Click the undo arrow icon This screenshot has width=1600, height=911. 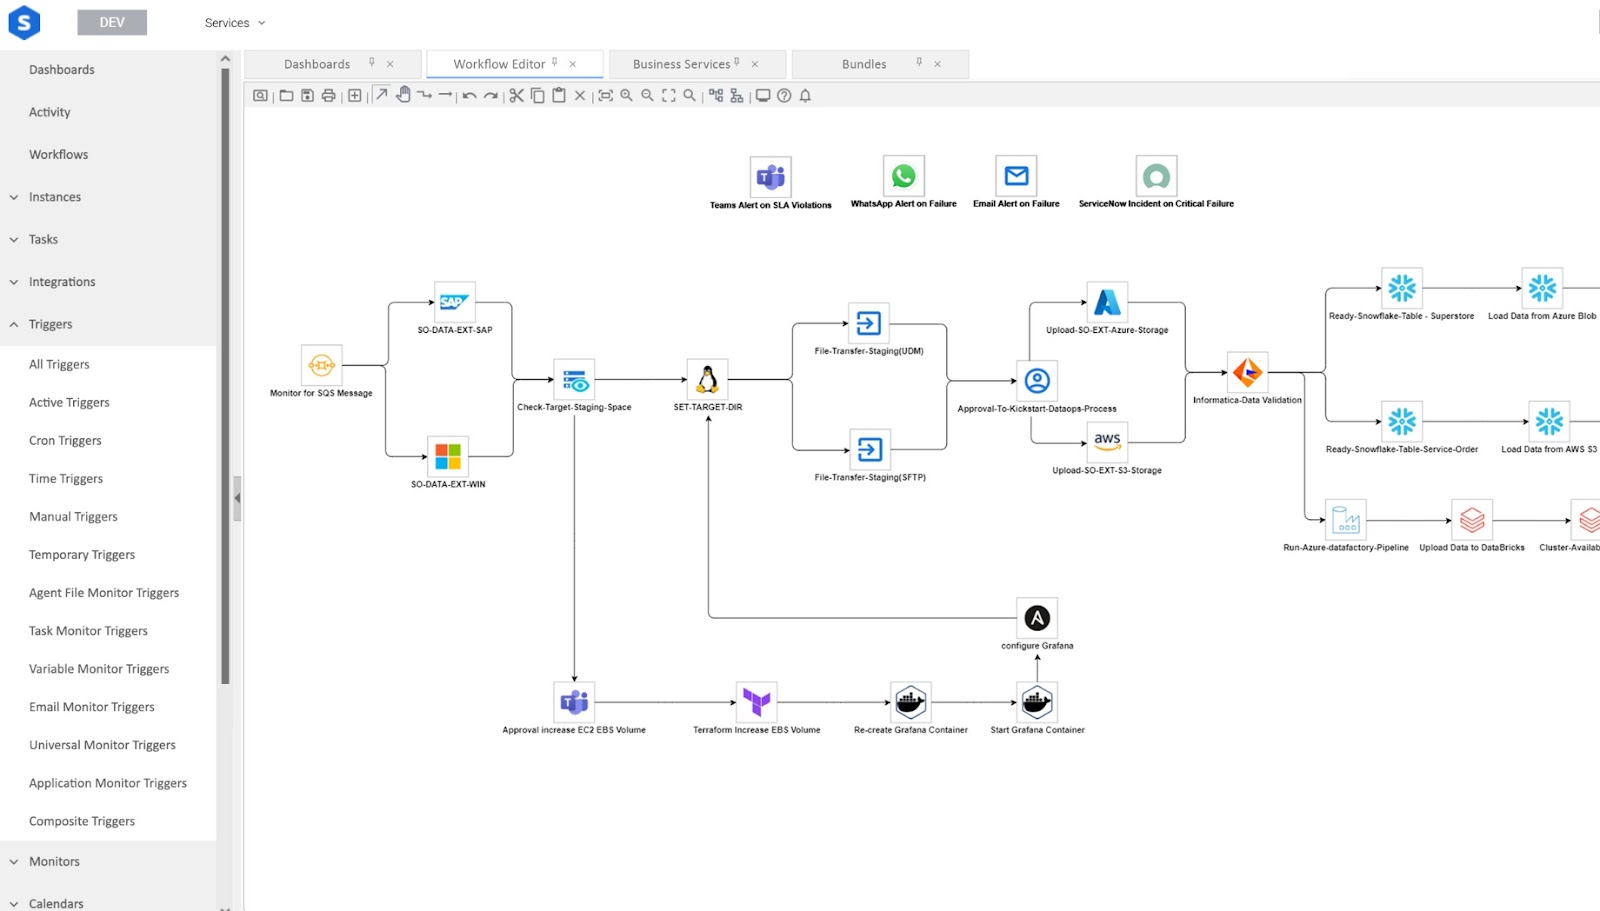(x=469, y=96)
